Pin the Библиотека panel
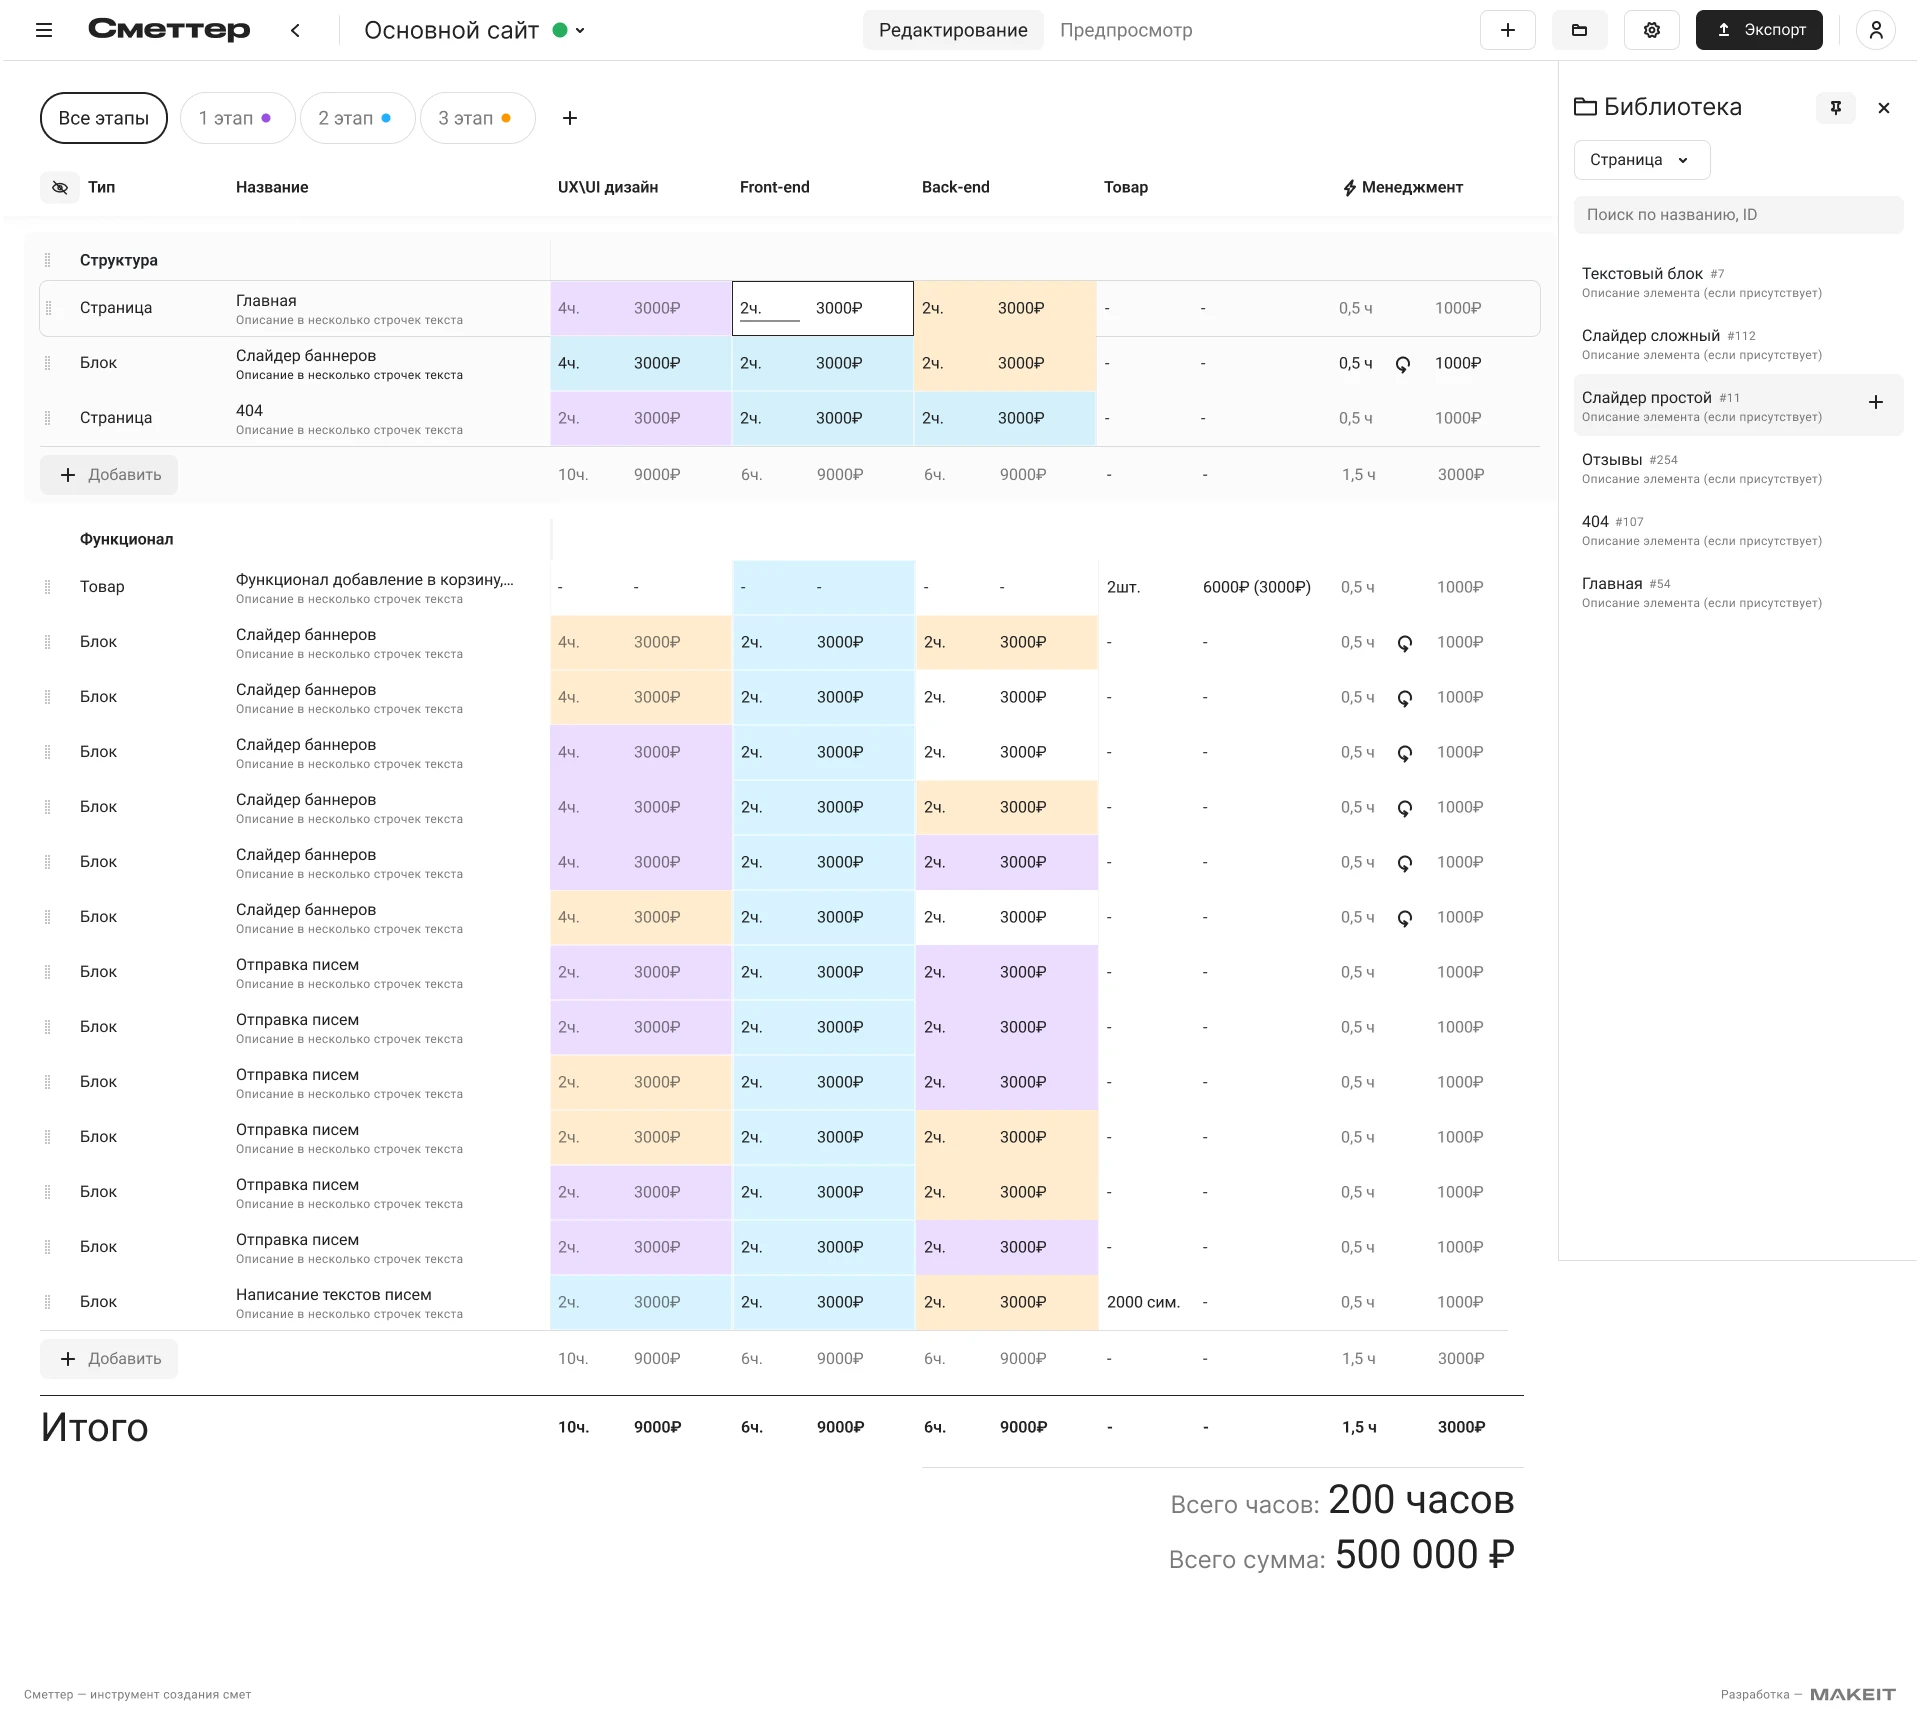1920x1719 pixels. click(1836, 107)
